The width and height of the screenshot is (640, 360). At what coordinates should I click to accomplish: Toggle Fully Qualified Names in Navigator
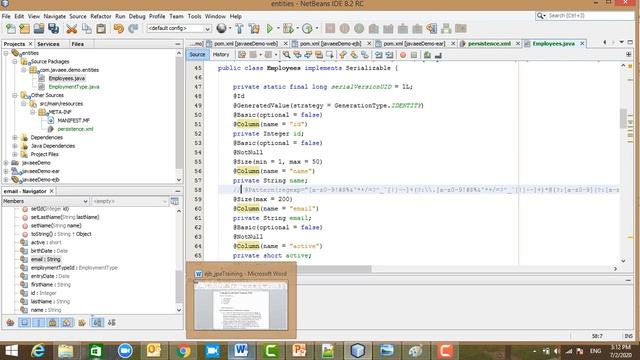pyautogui.click(x=82, y=323)
